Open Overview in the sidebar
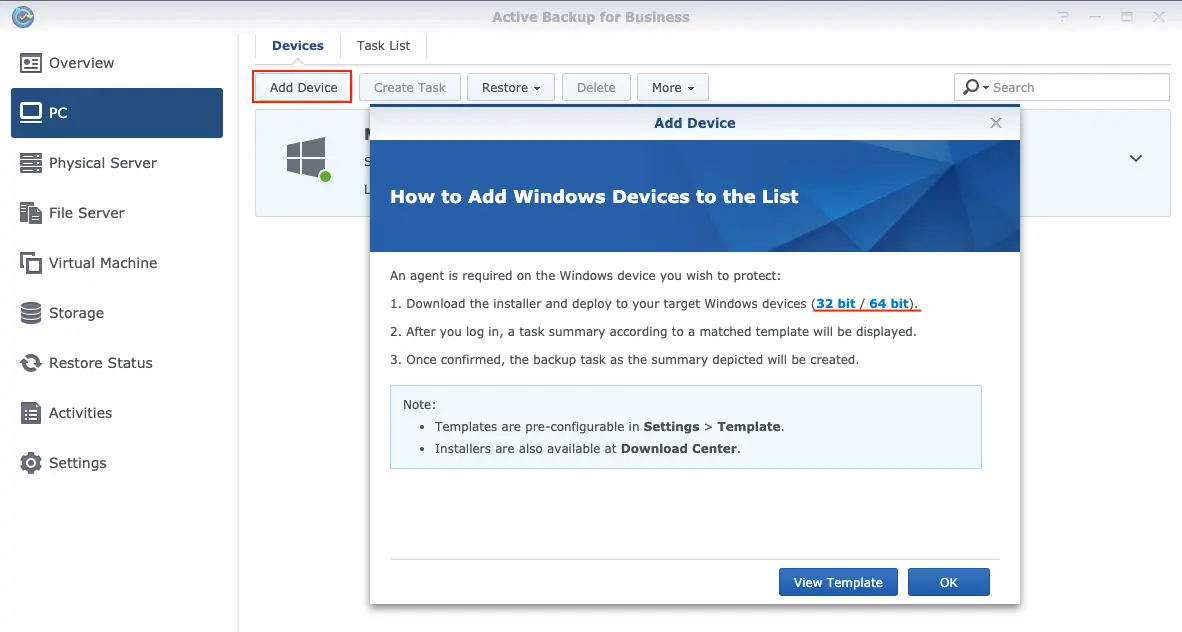This screenshot has height=632, width=1182. (x=117, y=63)
